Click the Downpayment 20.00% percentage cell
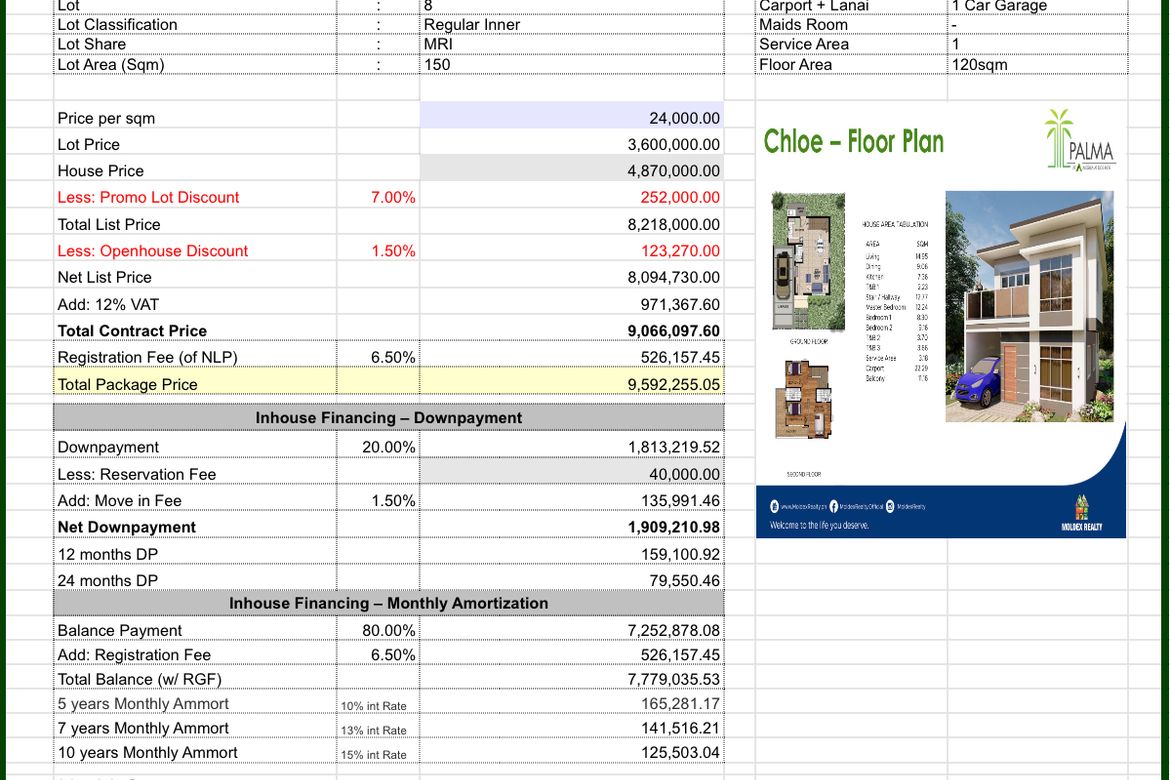Image resolution: width=1170 pixels, height=780 pixels. point(378,446)
